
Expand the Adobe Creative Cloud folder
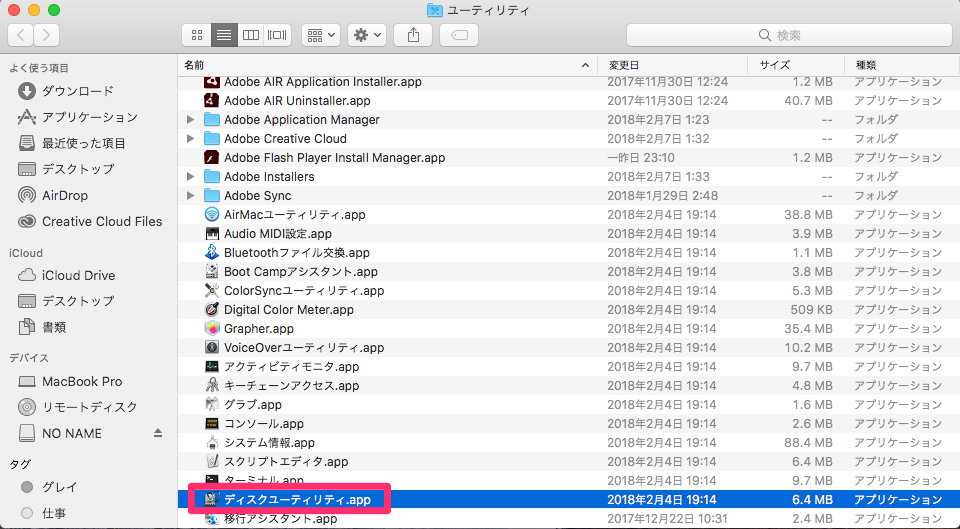[190, 138]
